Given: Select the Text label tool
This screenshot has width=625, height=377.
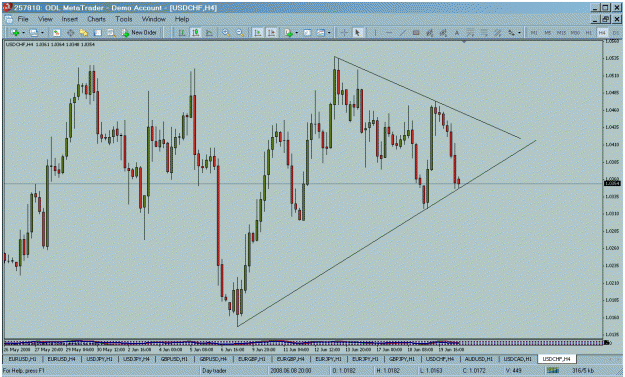Looking at the screenshot, I should tap(457, 33).
